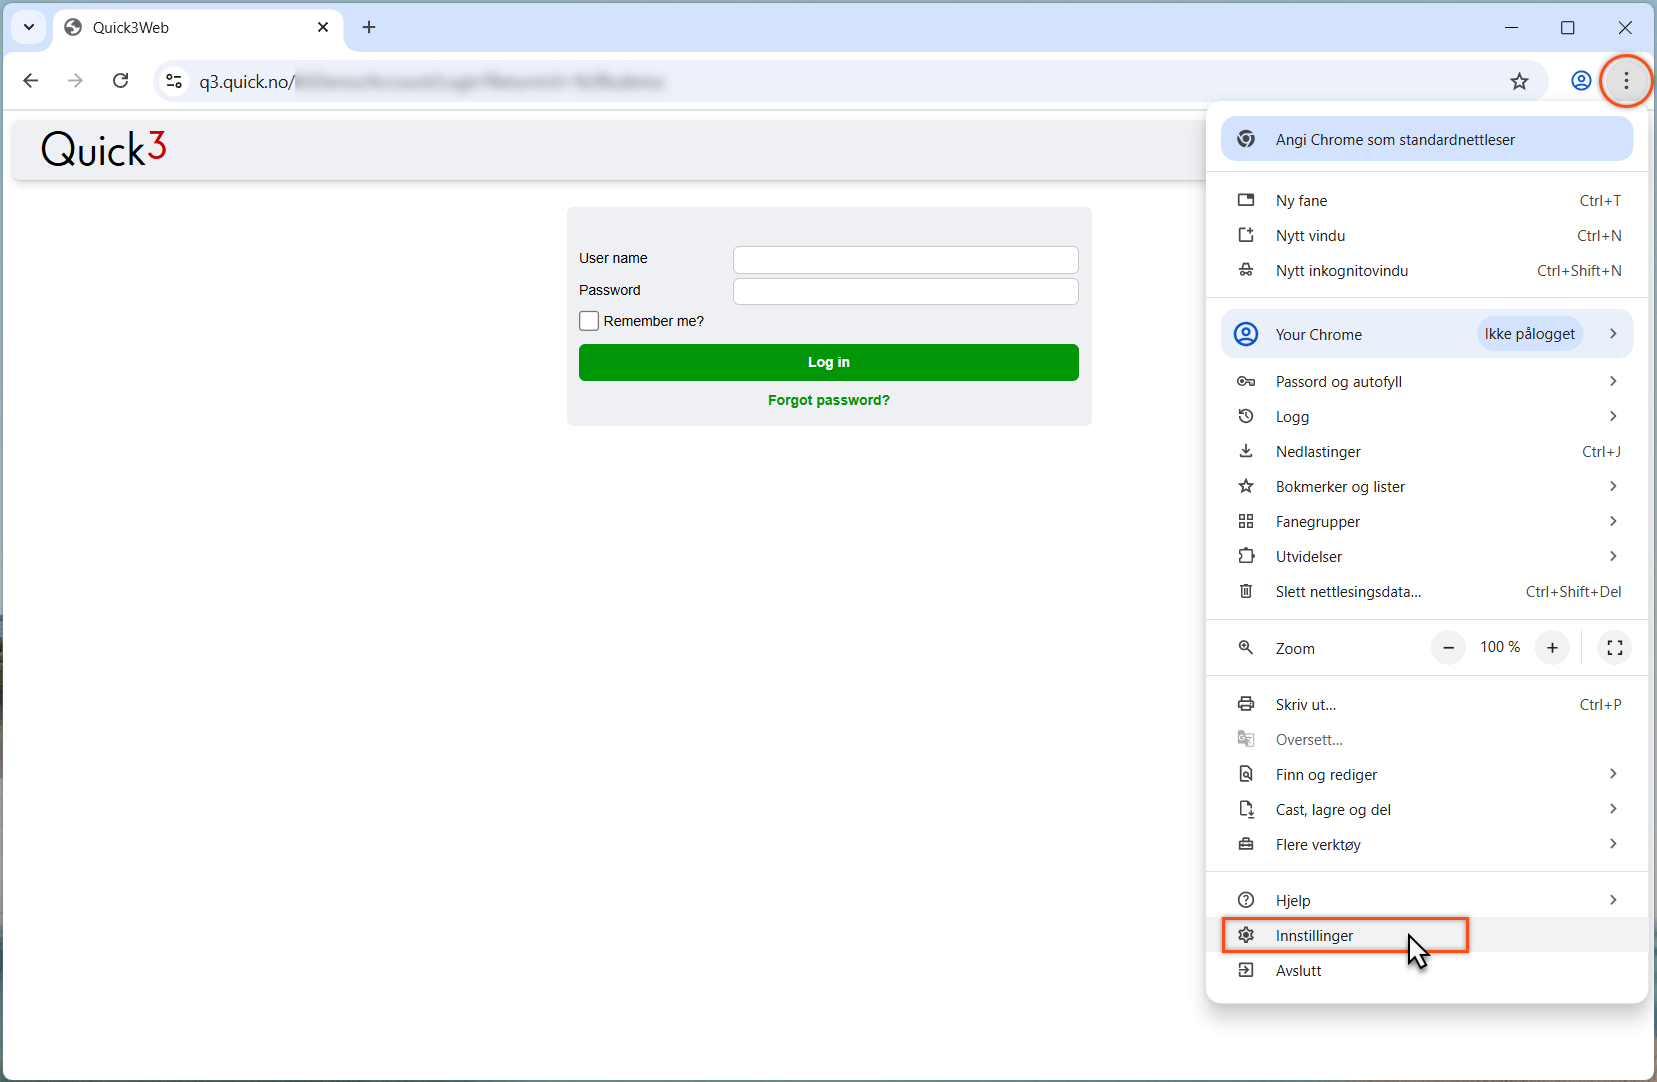The width and height of the screenshot is (1657, 1082).
Task: Expand Flere verktøy submenu arrow
Action: pos(1613,844)
